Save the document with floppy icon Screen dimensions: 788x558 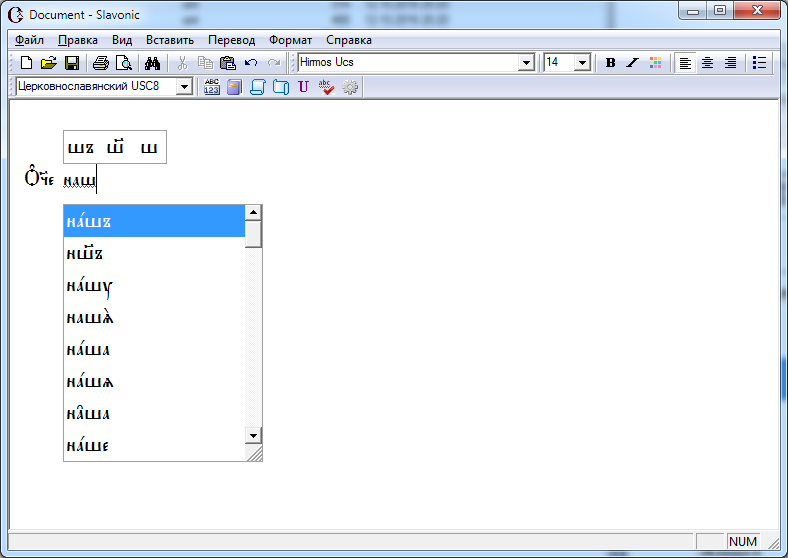pyautogui.click(x=72, y=63)
